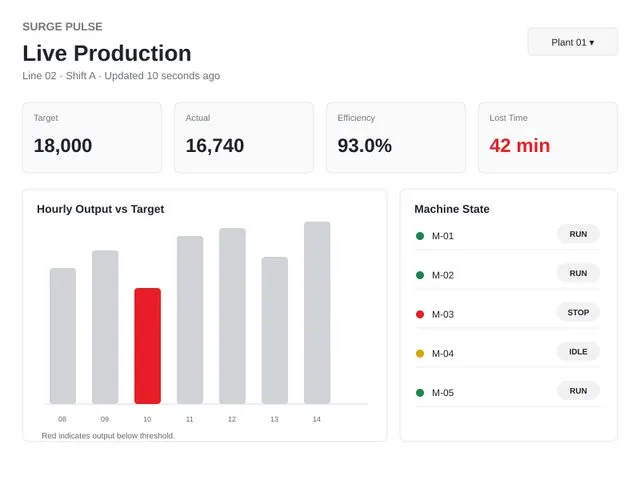The image size is (640, 480).
Task: Click the Hourly Output vs Target heading
Action: (100, 209)
